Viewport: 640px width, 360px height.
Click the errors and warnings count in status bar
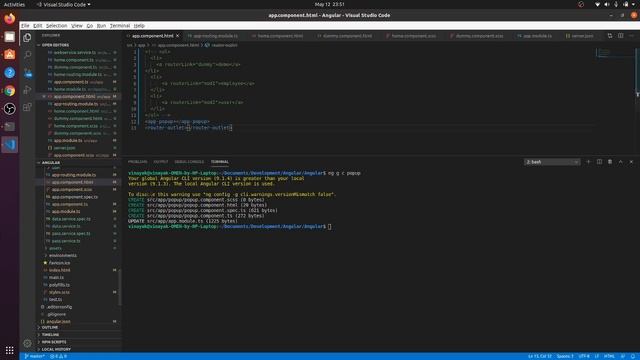point(58,356)
